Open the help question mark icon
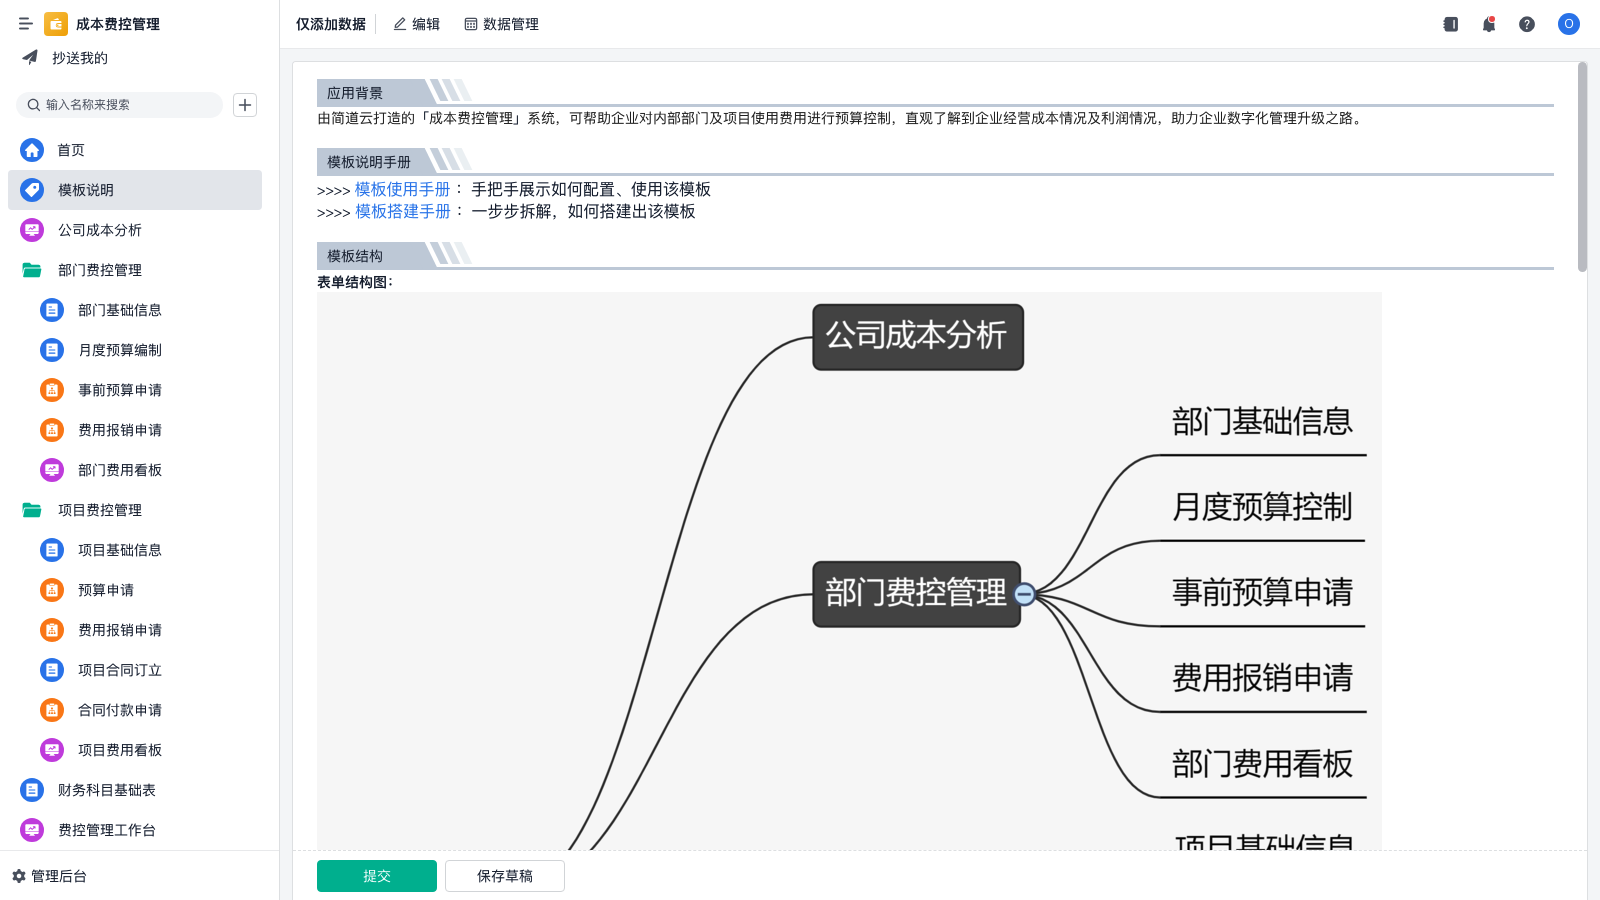Screen dimensions: 1600x900 click(1527, 24)
